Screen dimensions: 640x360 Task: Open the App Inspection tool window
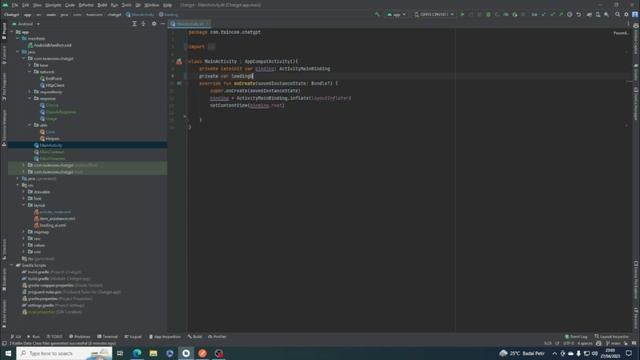point(165,337)
